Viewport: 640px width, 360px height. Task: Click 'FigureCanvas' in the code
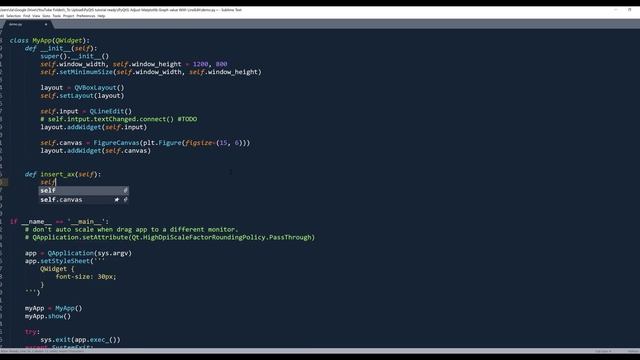pos(116,143)
